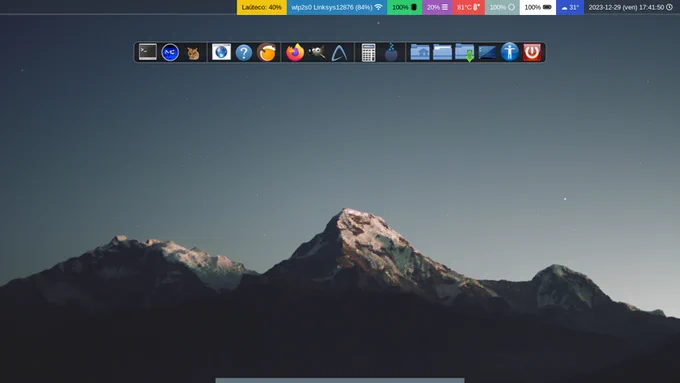Click the red power button icon
680x383 pixels.
(x=532, y=52)
